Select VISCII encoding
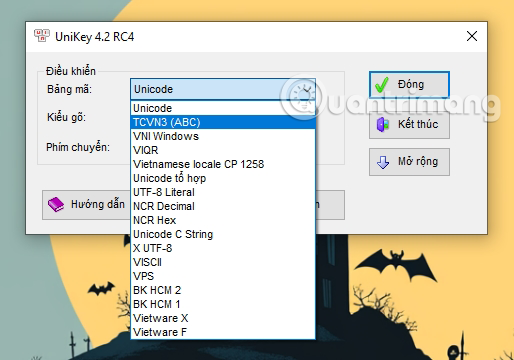Viewport: 514px width, 360px height. (x=223, y=262)
